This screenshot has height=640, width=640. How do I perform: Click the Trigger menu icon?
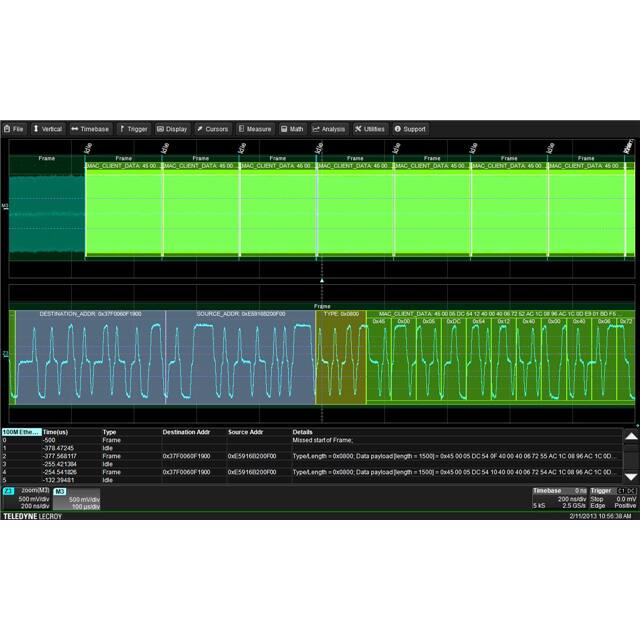(122, 129)
